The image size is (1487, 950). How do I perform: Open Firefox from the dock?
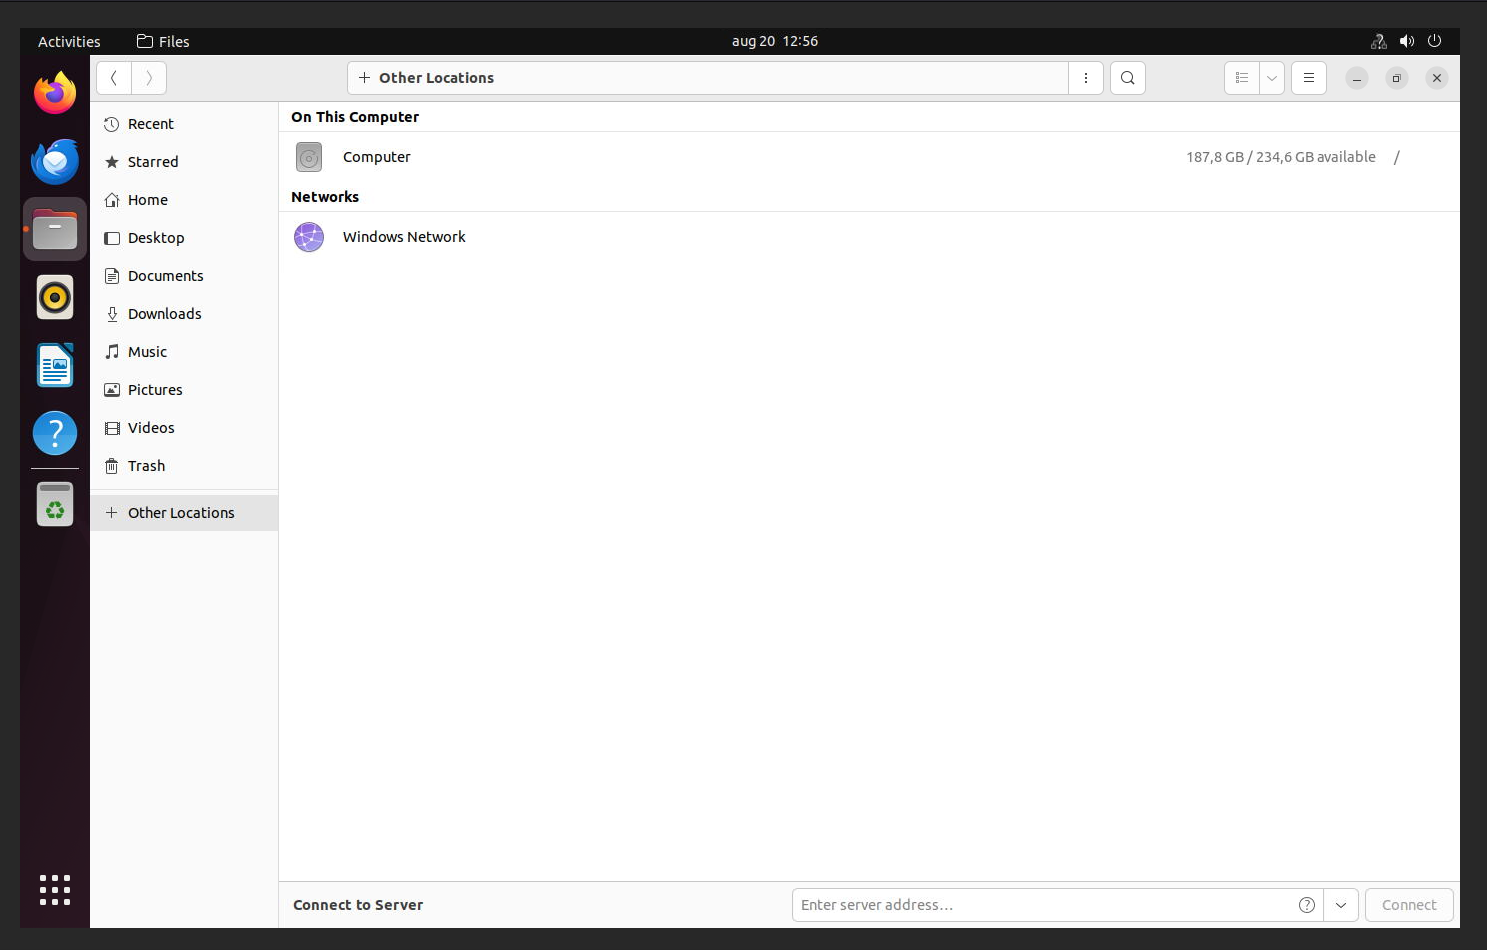click(55, 93)
